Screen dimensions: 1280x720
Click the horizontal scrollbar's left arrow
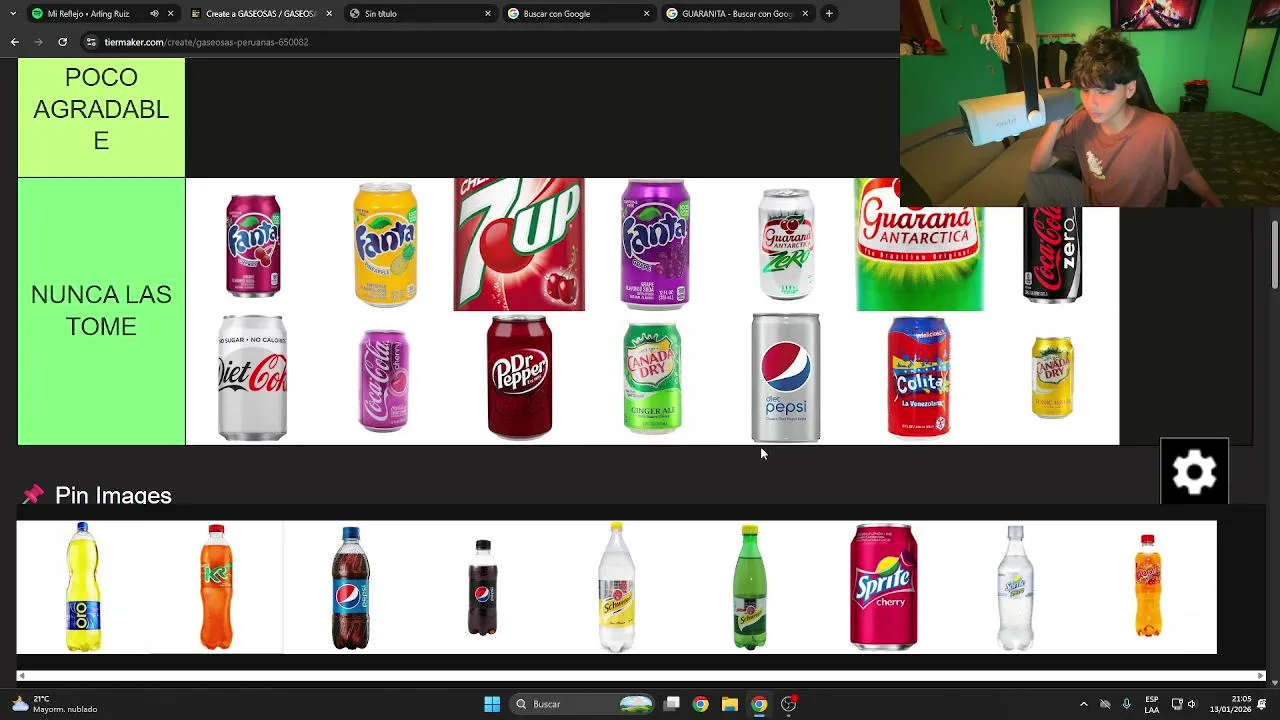coord(21,677)
